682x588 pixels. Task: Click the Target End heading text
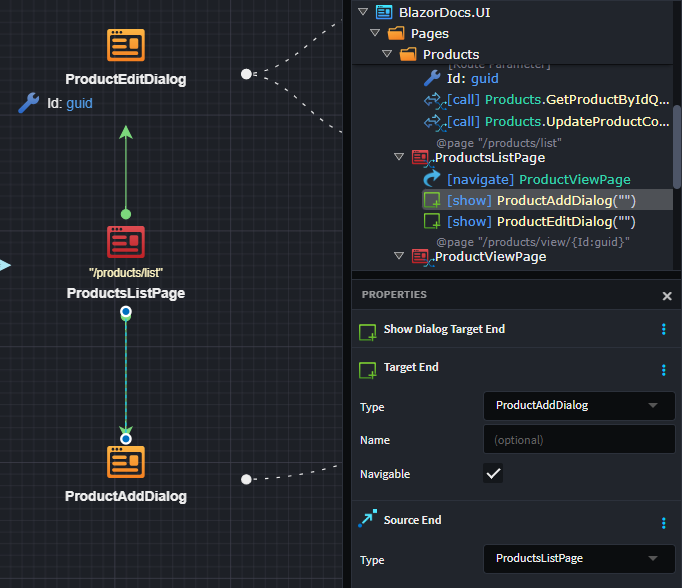(x=411, y=367)
